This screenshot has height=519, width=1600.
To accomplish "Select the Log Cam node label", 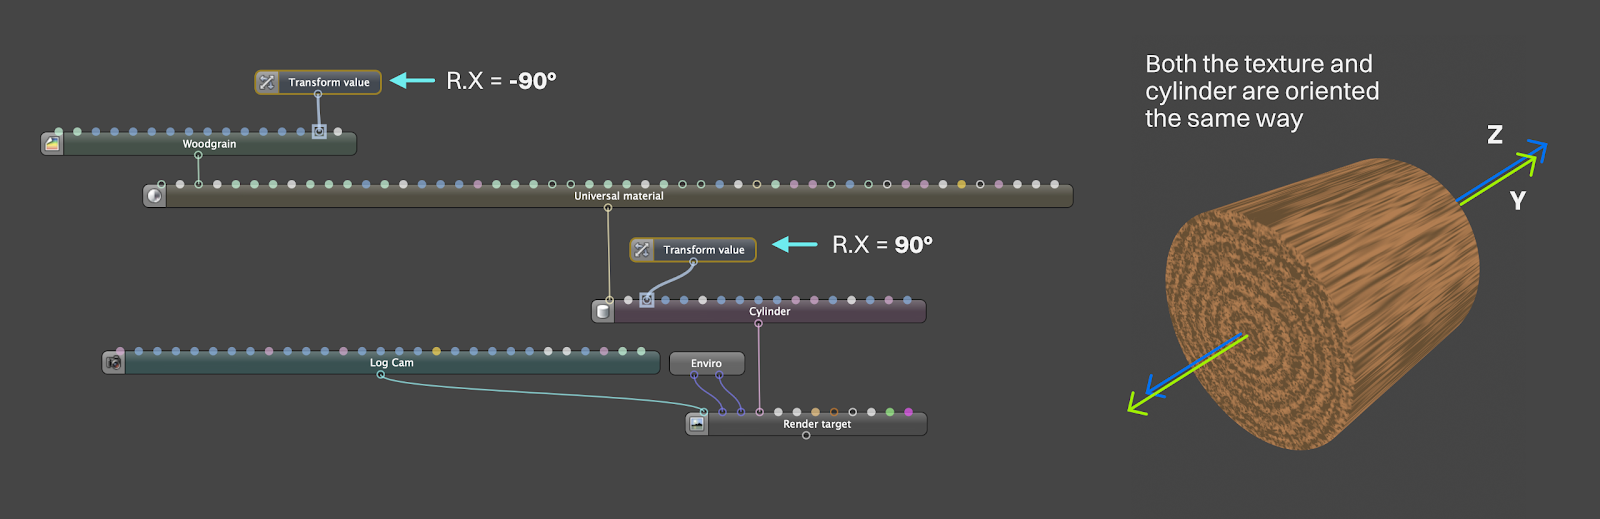I will click(391, 363).
